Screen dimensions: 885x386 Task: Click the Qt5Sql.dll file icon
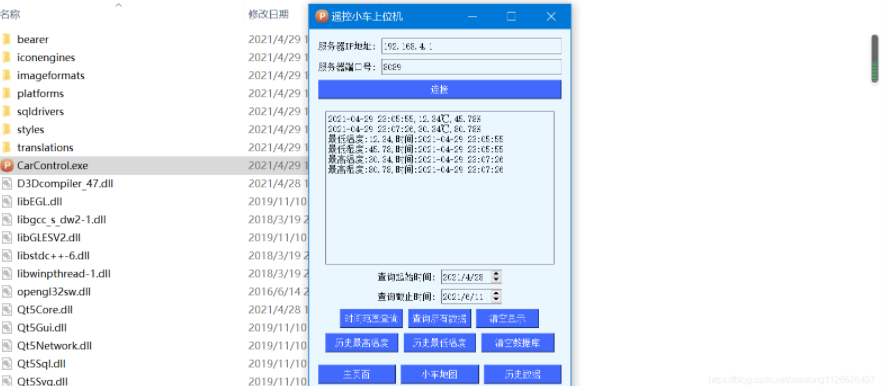[x=7, y=363]
